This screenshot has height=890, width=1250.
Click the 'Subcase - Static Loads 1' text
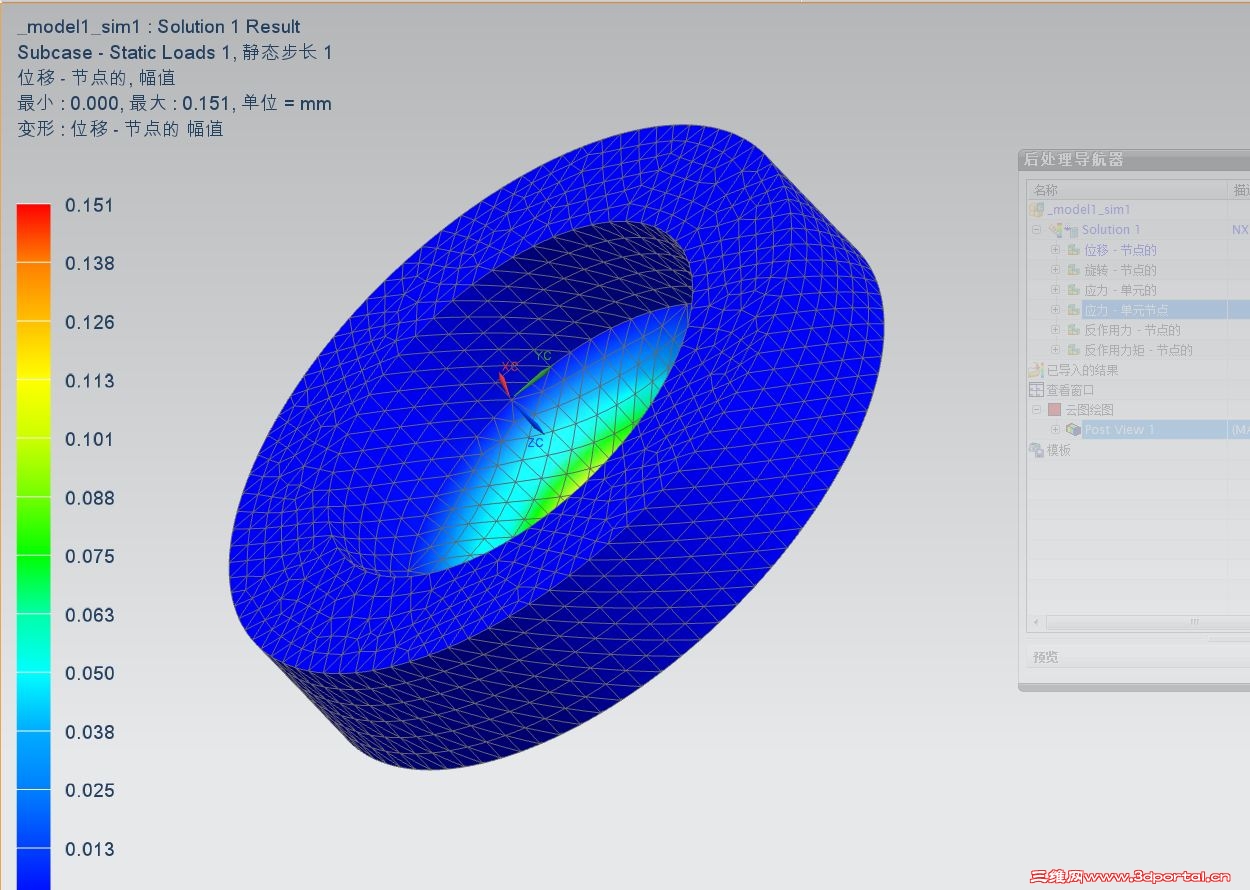click(124, 52)
